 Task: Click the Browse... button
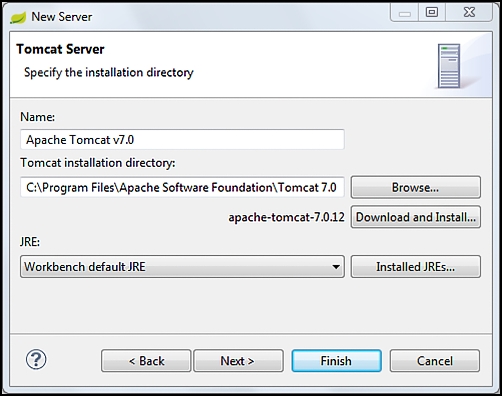click(x=416, y=187)
